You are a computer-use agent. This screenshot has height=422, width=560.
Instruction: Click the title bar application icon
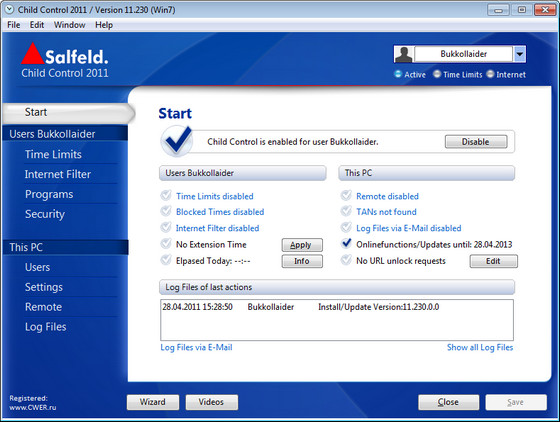pos(9,9)
